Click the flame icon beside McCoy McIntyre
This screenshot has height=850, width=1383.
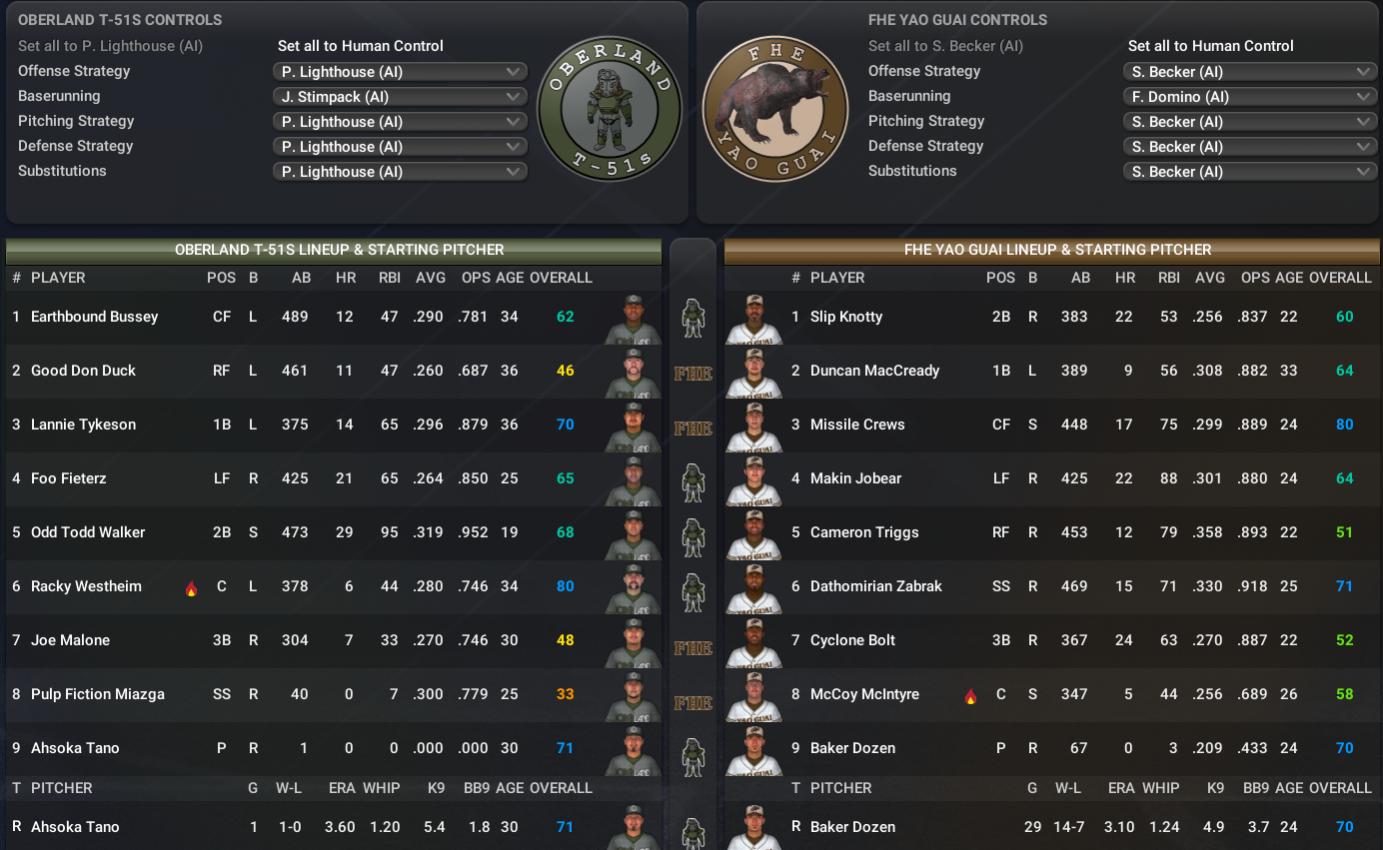coord(970,696)
